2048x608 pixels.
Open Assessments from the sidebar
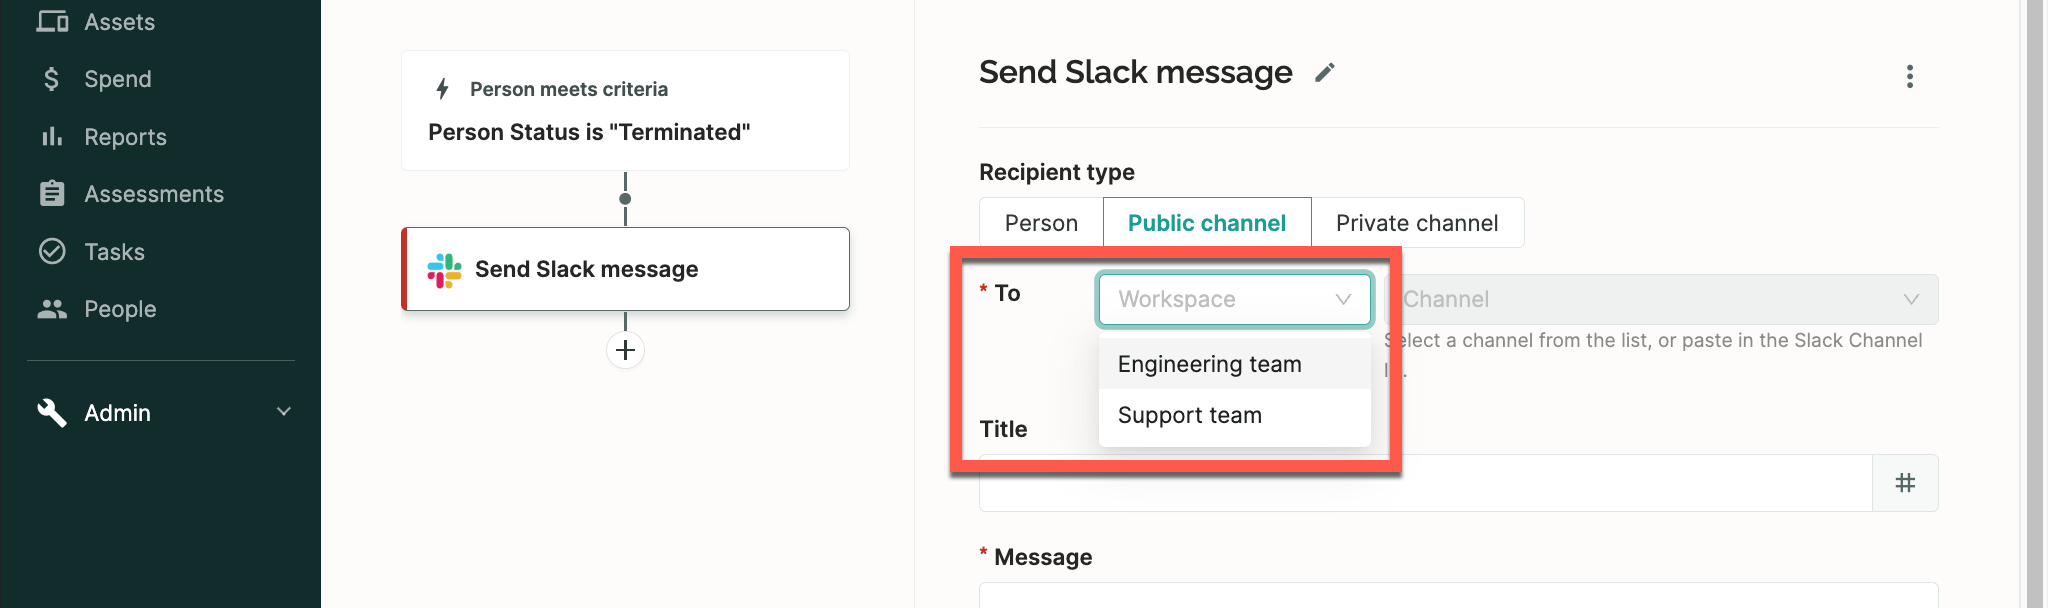point(153,194)
